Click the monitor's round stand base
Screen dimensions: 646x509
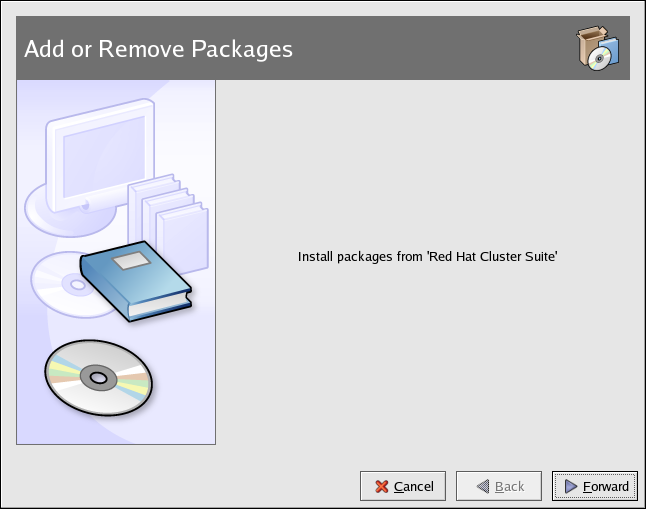point(70,212)
